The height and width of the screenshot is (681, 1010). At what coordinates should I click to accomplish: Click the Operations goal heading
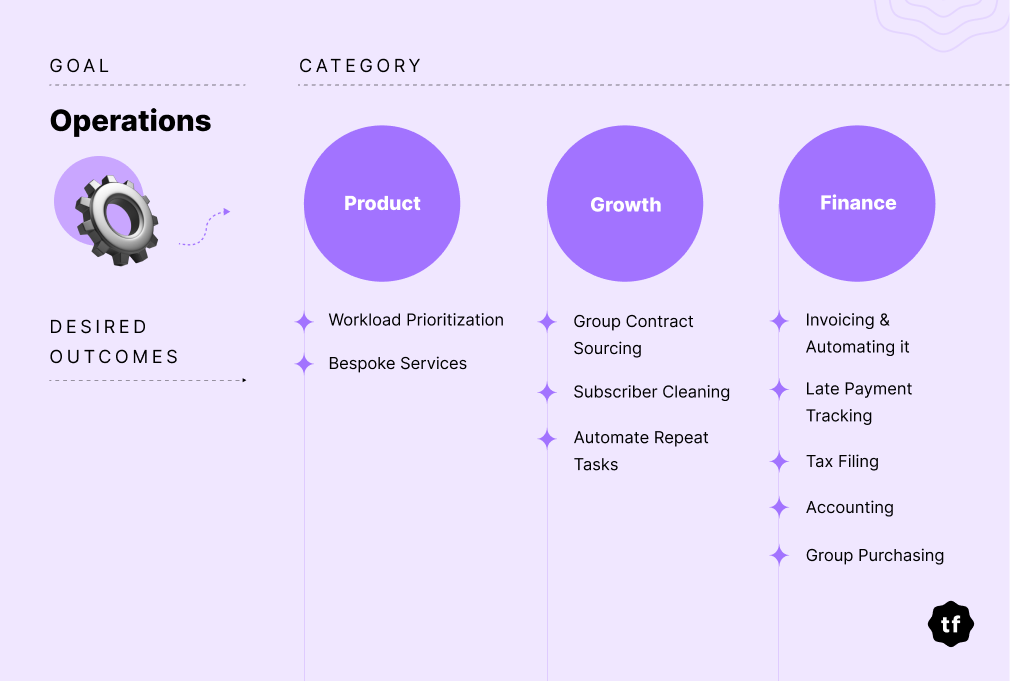(131, 121)
